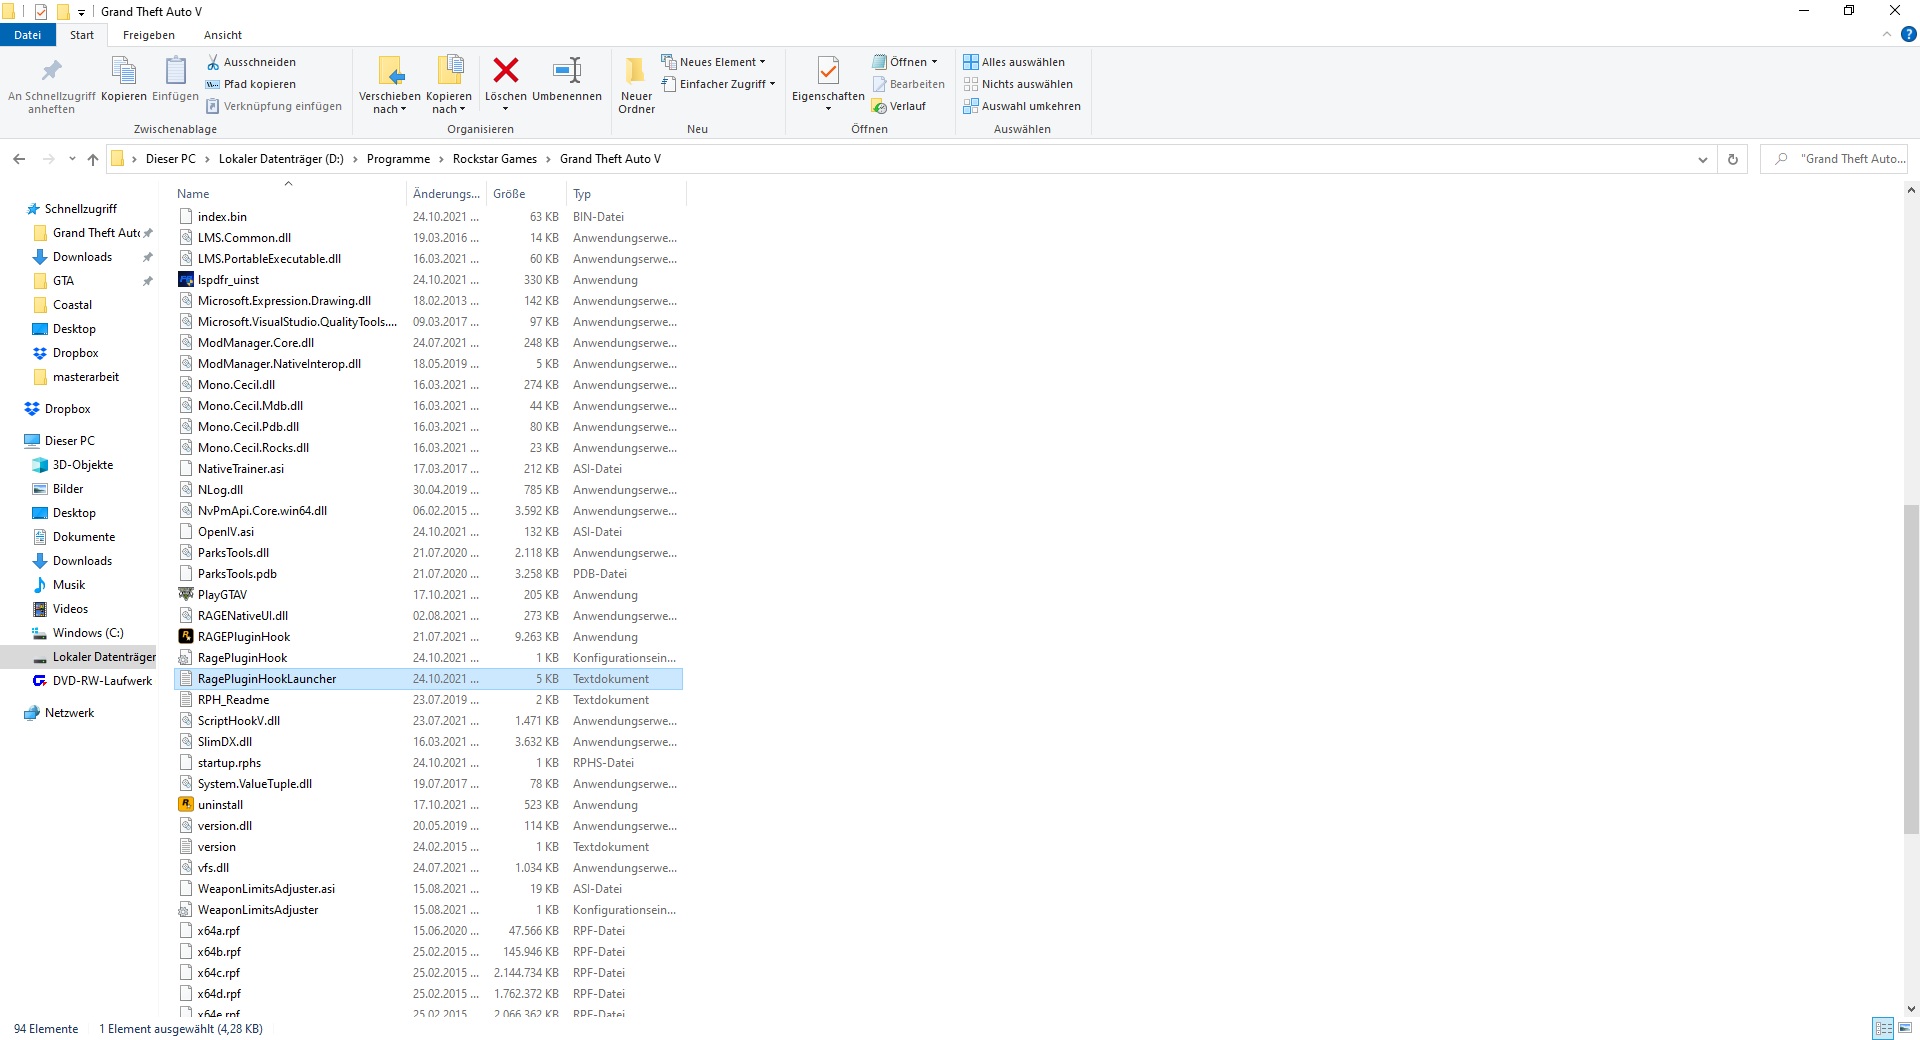Click Ausschneiden scissors button
Image resolution: width=1920 pixels, height=1040 pixels.
pos(251,62)
